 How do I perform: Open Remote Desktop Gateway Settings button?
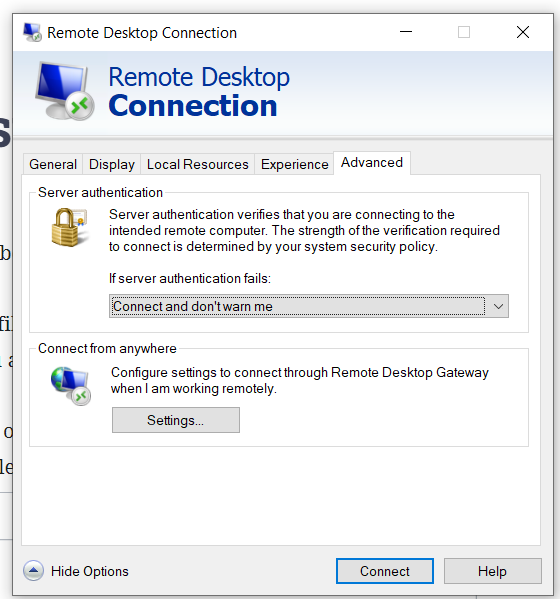tap(176, 420)
